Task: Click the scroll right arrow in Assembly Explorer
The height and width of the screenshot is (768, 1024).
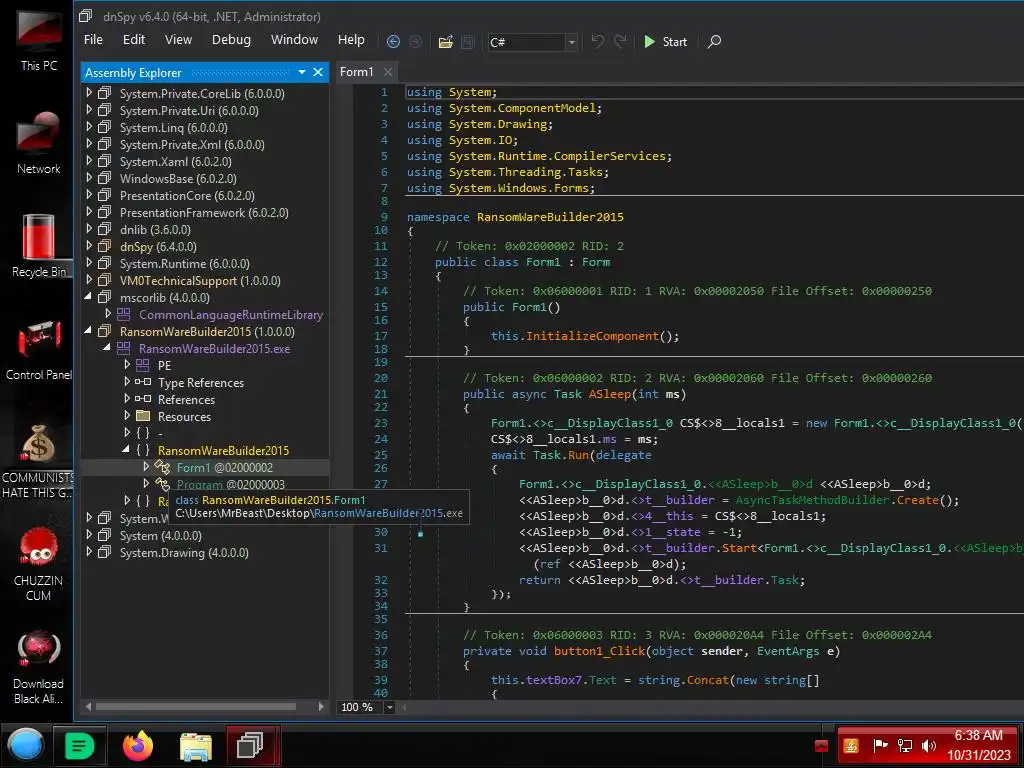Action: point(321,707)
